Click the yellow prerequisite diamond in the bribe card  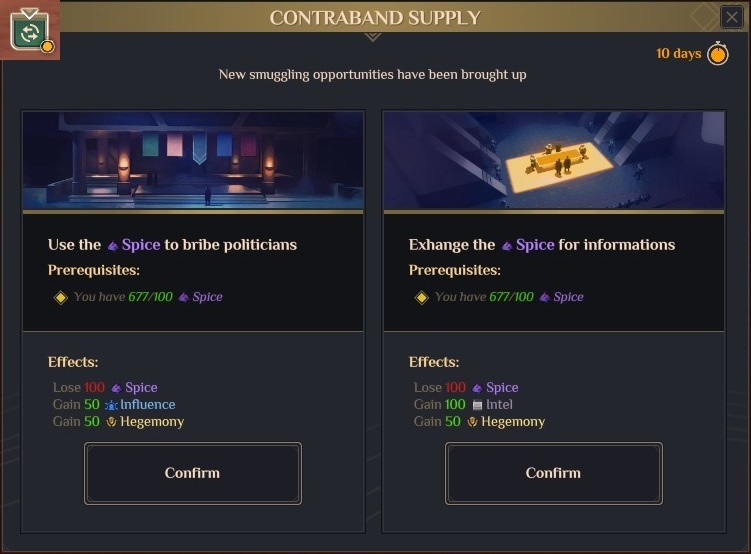pos(60,297)
